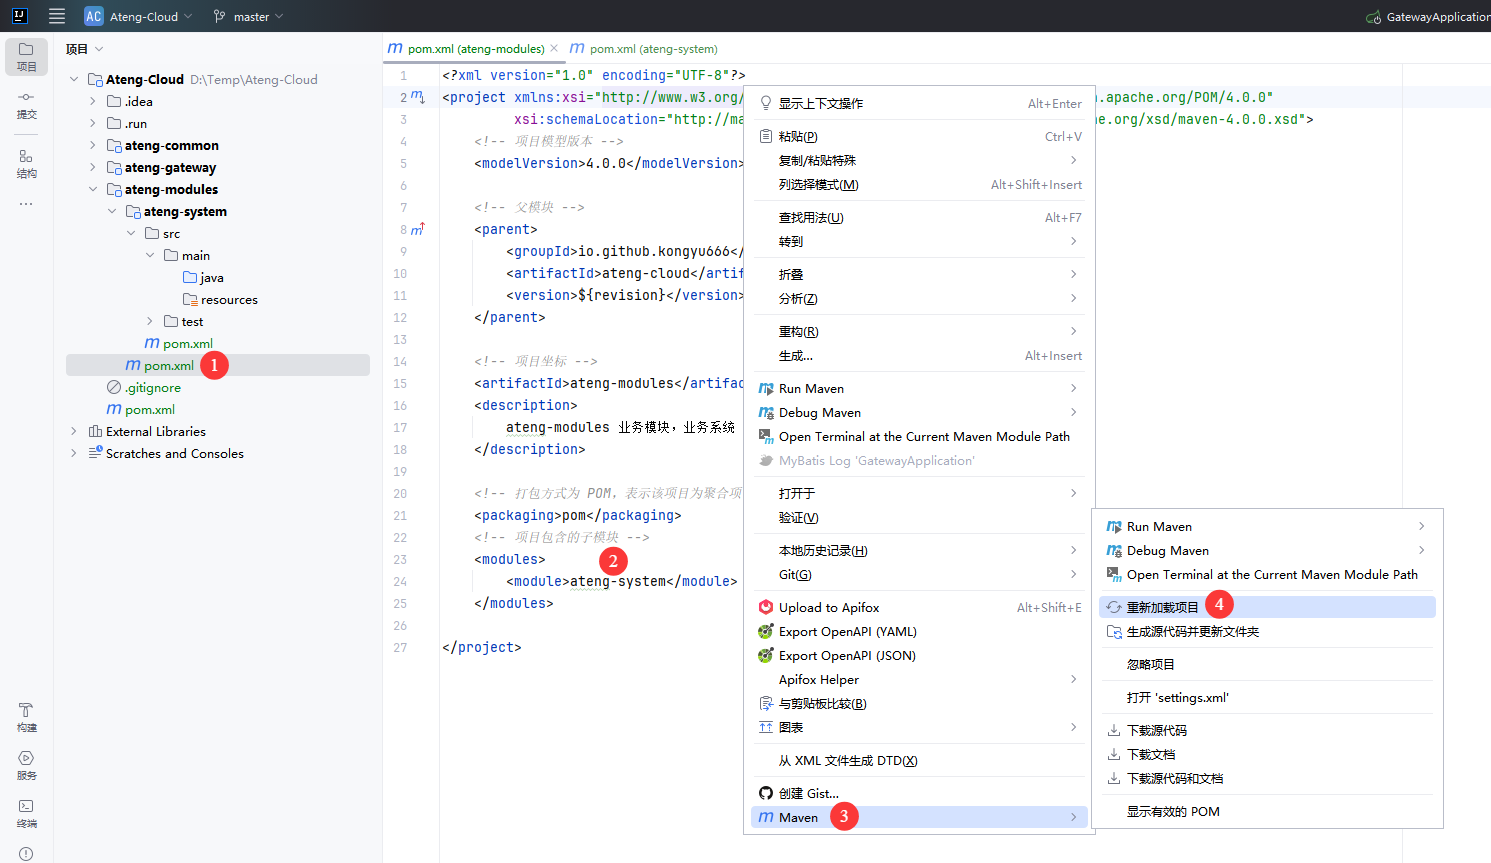1491x863 pixels.
Task: Open the Build tool window
Action: tap(27, 716)
